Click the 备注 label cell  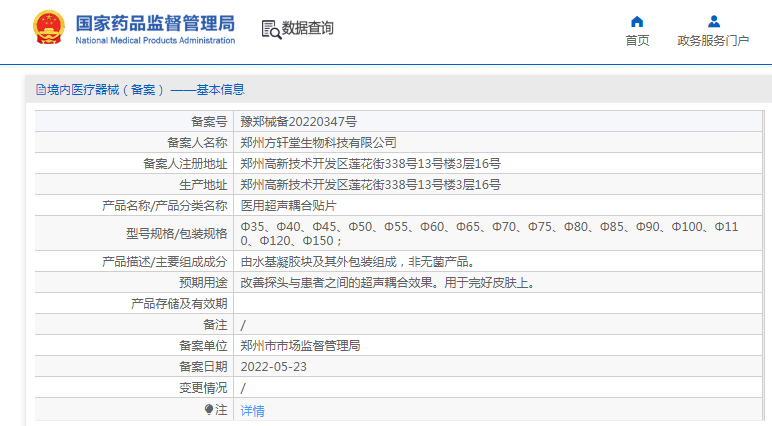134,325
